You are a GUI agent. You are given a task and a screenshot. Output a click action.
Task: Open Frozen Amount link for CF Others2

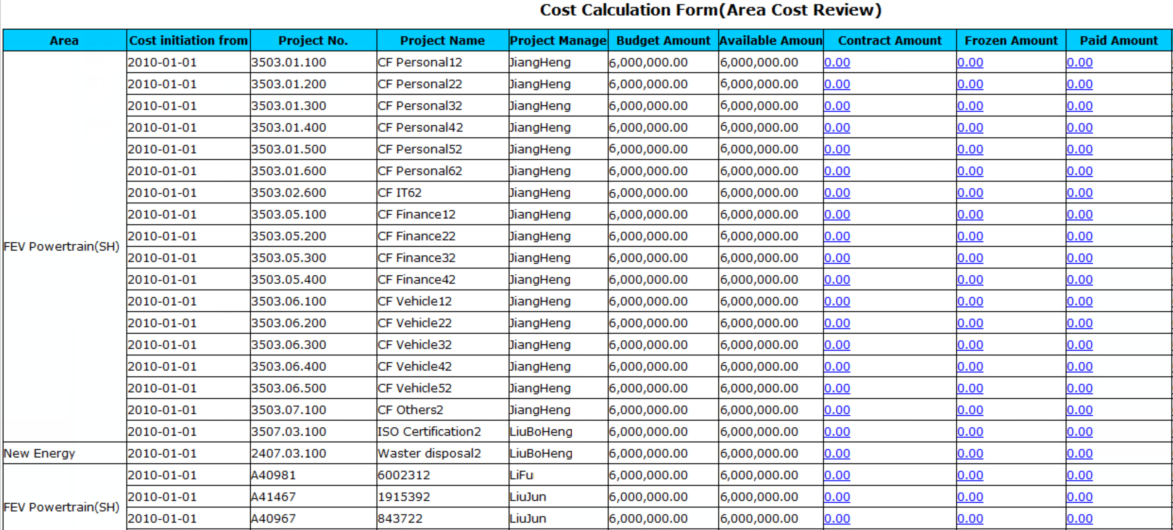pos(969,410)
